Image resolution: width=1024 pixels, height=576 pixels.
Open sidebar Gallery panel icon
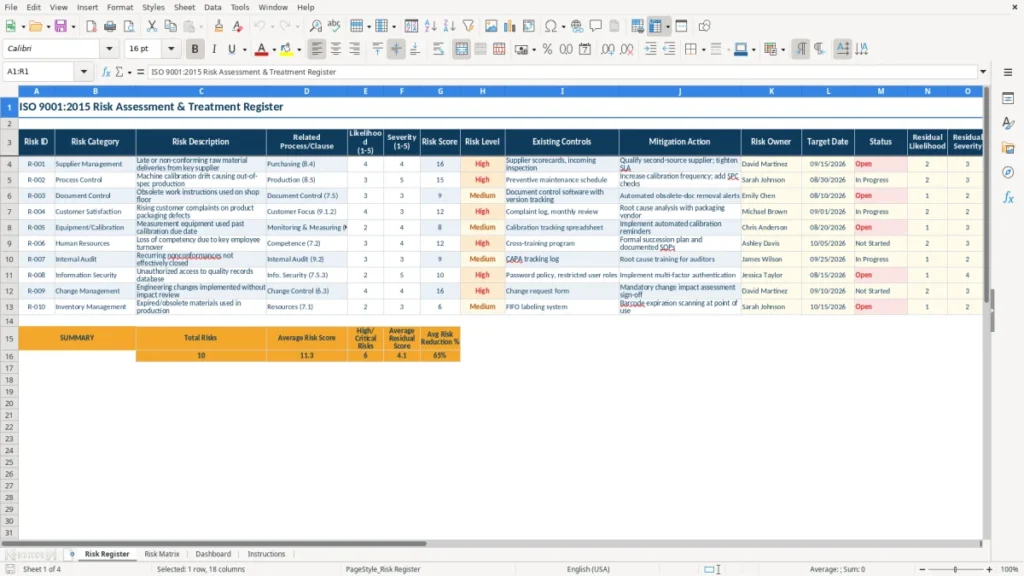click(x=1008, y=148)
